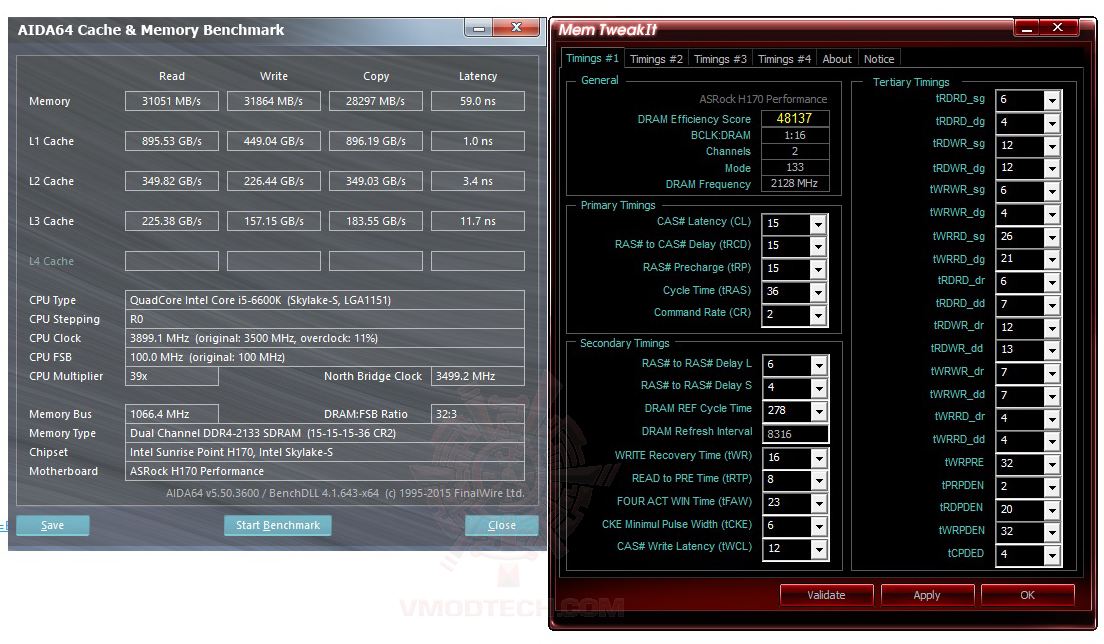Expand the Command Rate (CR) dropdown

[x=817, y=316]
